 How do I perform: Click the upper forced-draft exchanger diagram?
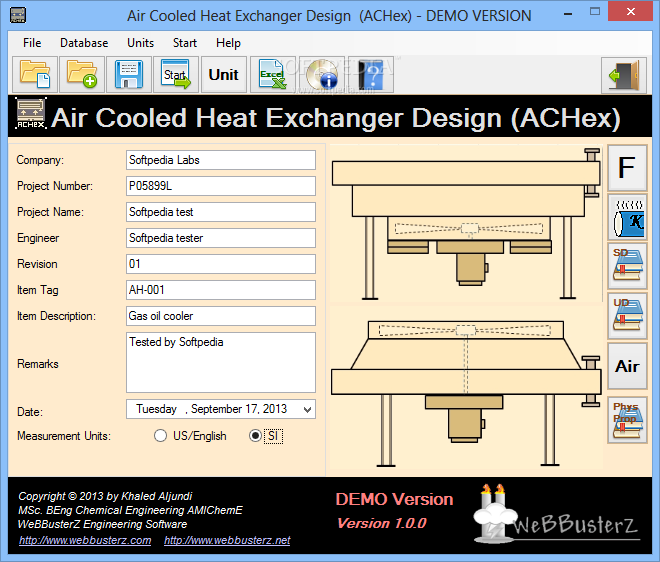point(466,223)
